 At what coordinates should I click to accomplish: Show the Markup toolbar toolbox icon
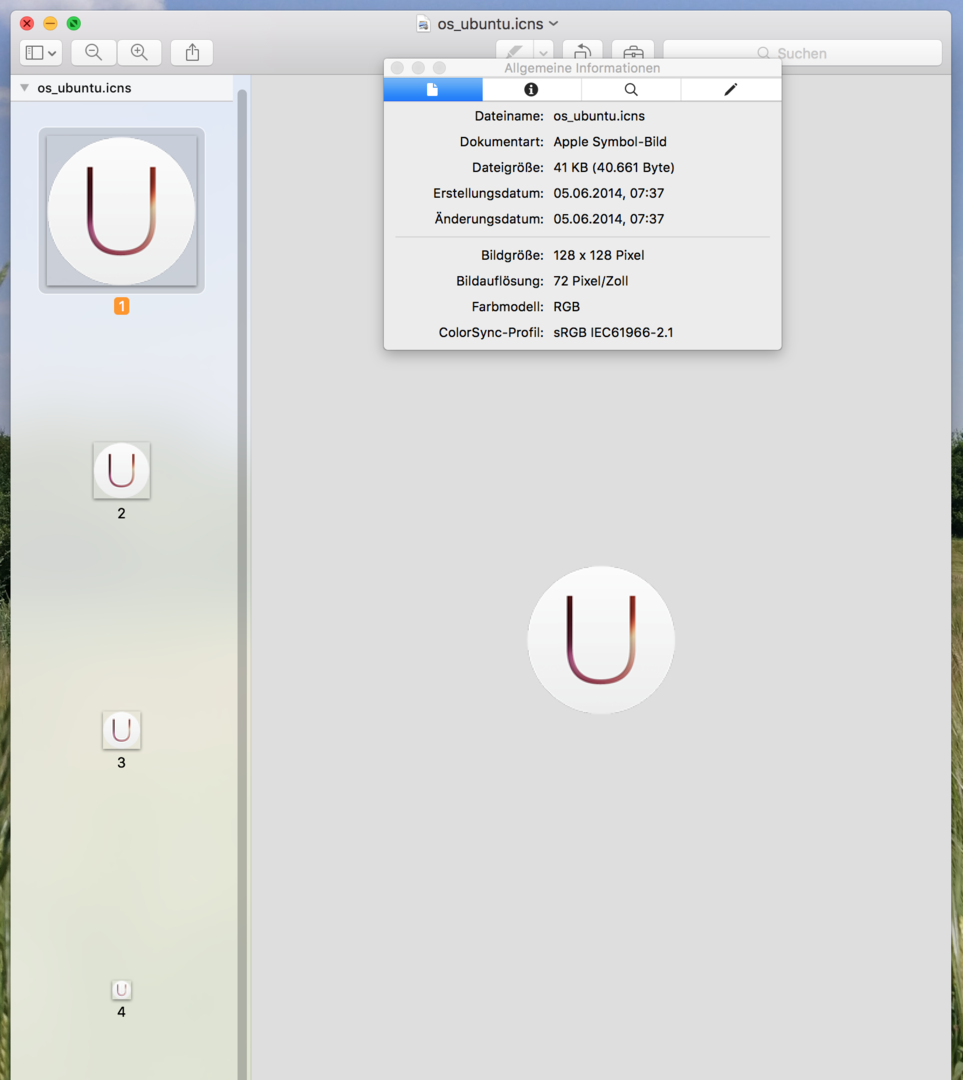point(633,52)
